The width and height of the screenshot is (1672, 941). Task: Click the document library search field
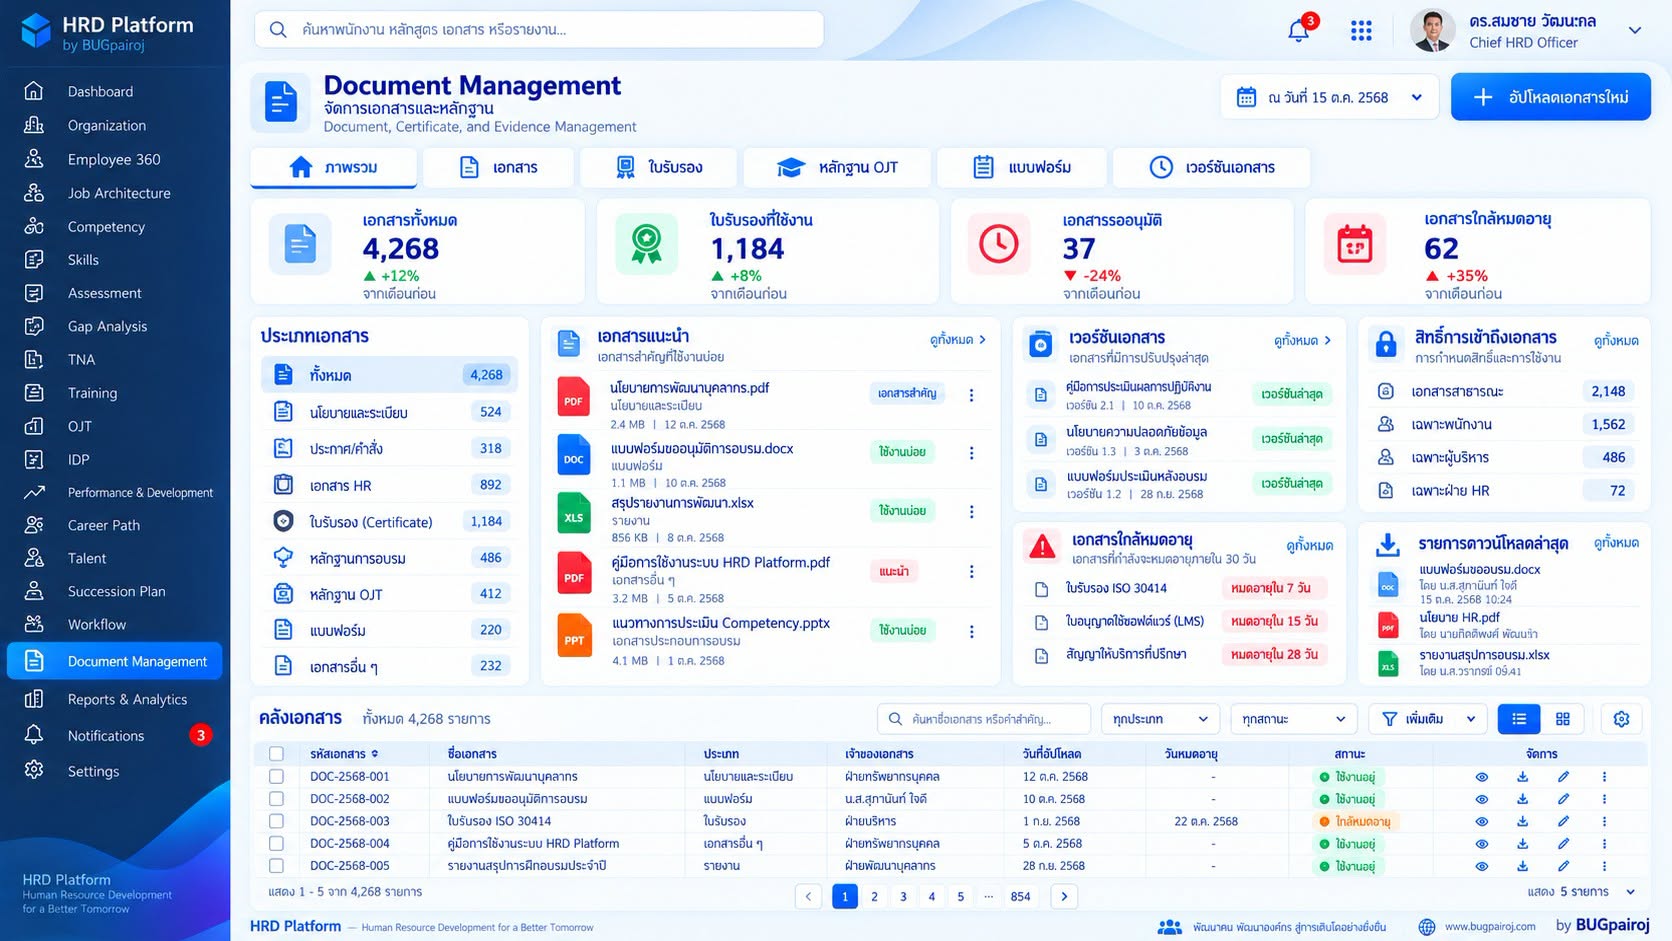pyautogui.click(x=984, y=719)
